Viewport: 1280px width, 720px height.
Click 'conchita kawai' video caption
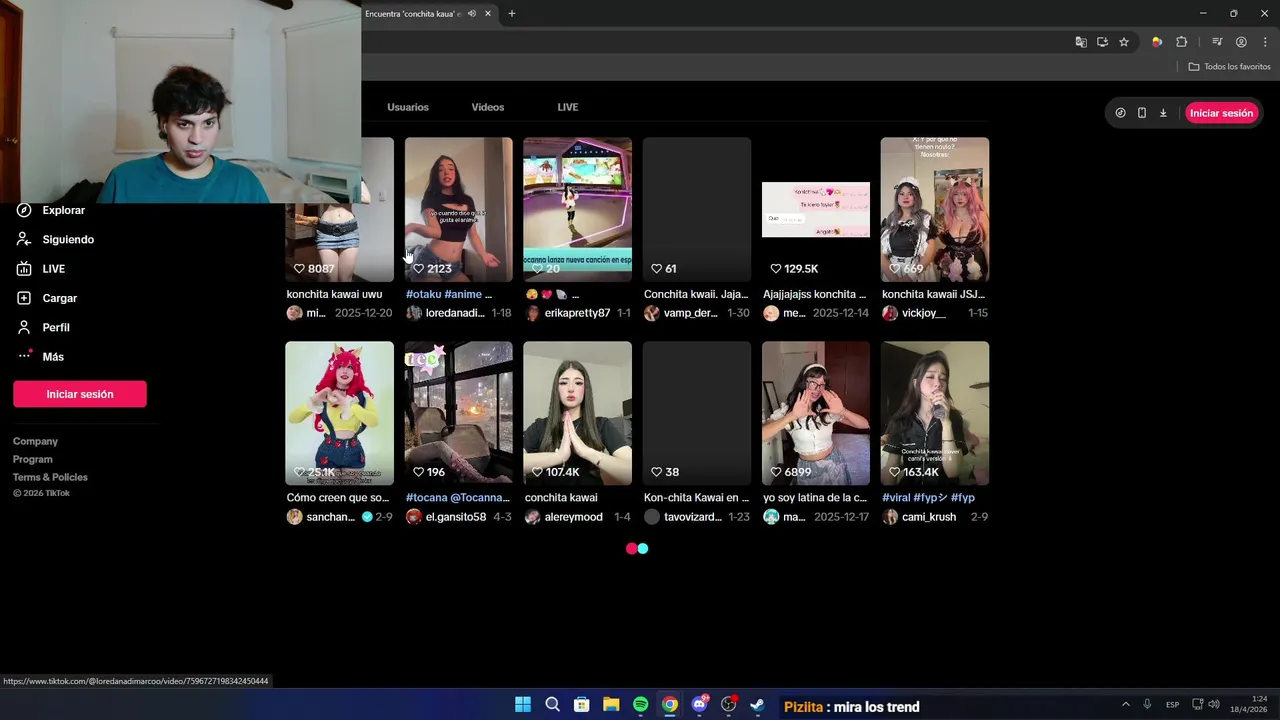pyautogui.click(x=561, y=498)
